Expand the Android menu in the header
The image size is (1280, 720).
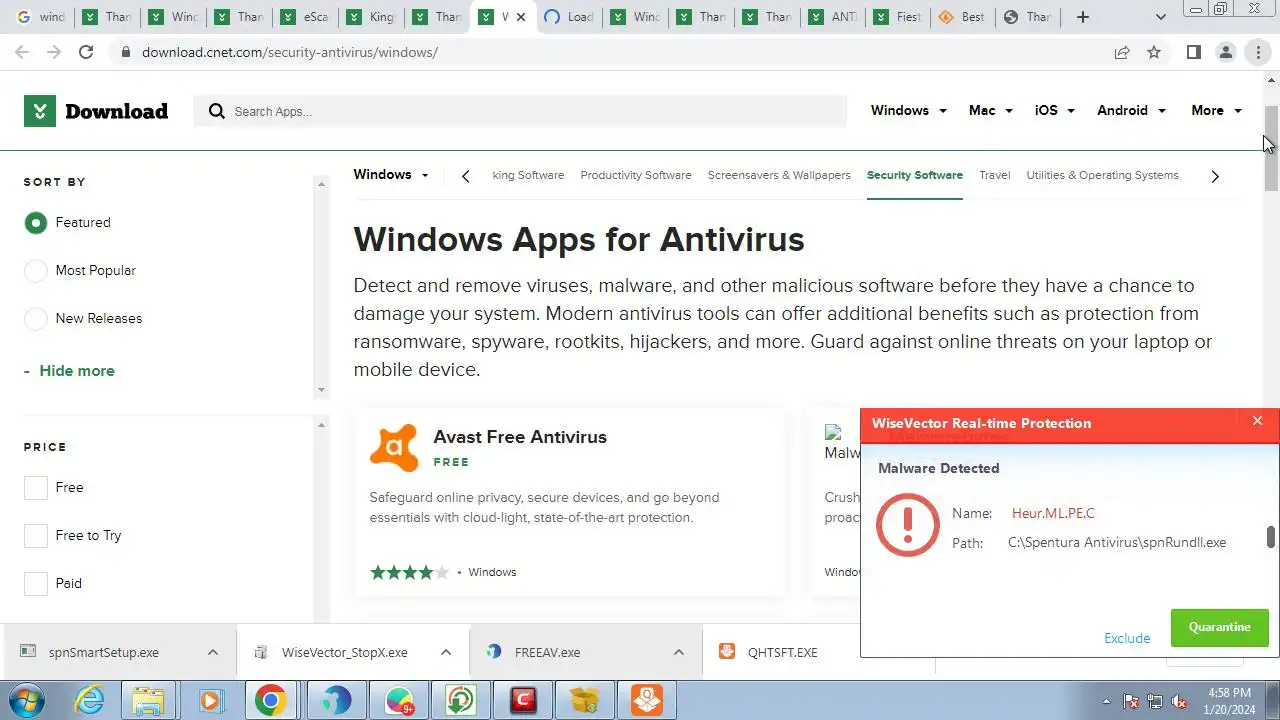point(1131,111)
